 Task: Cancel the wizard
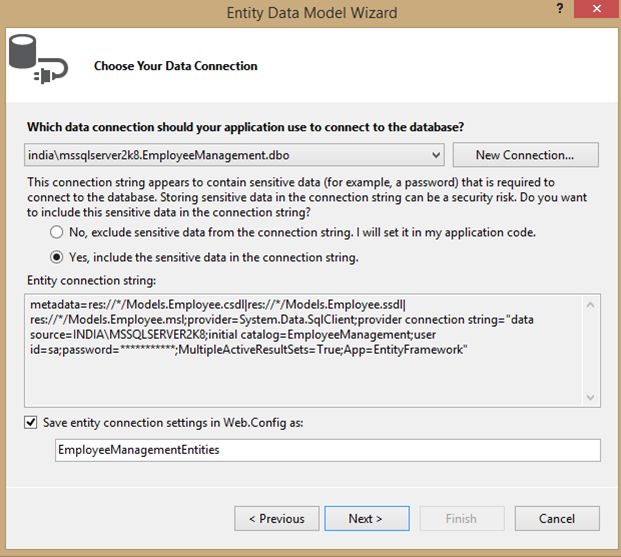556,518
